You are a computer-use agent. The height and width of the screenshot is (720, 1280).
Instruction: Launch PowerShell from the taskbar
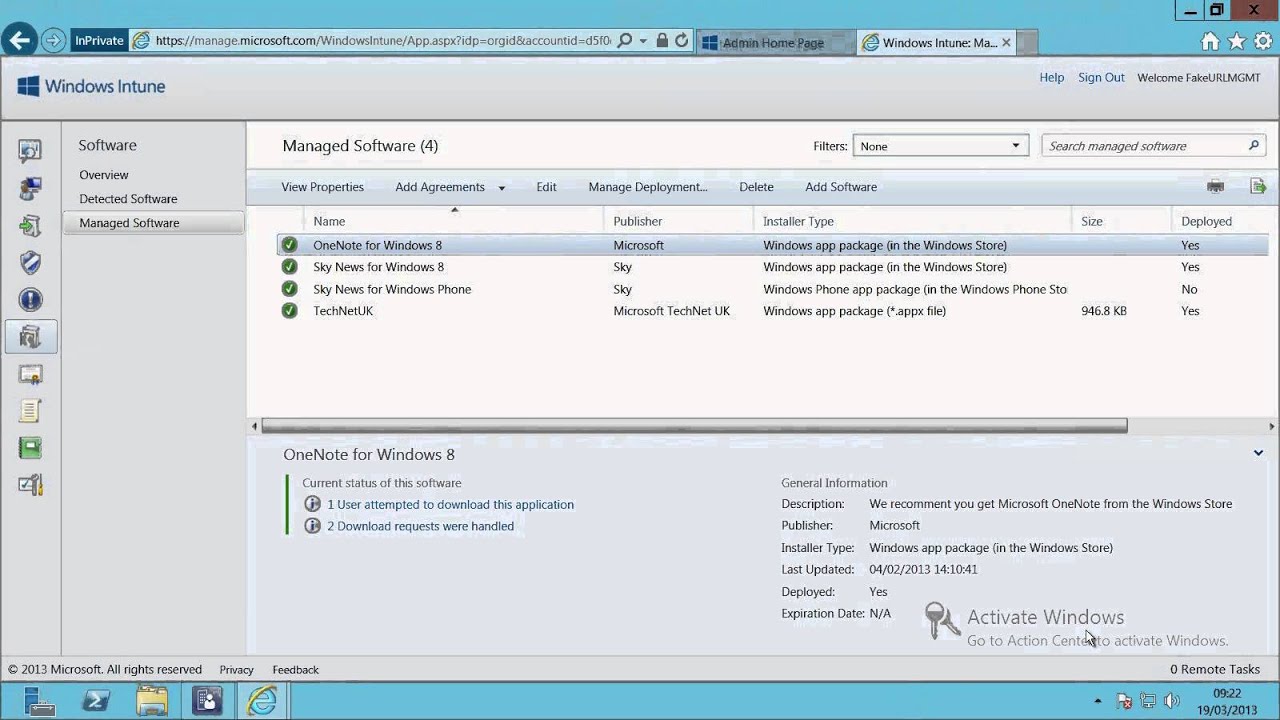(x=96, y=701)
